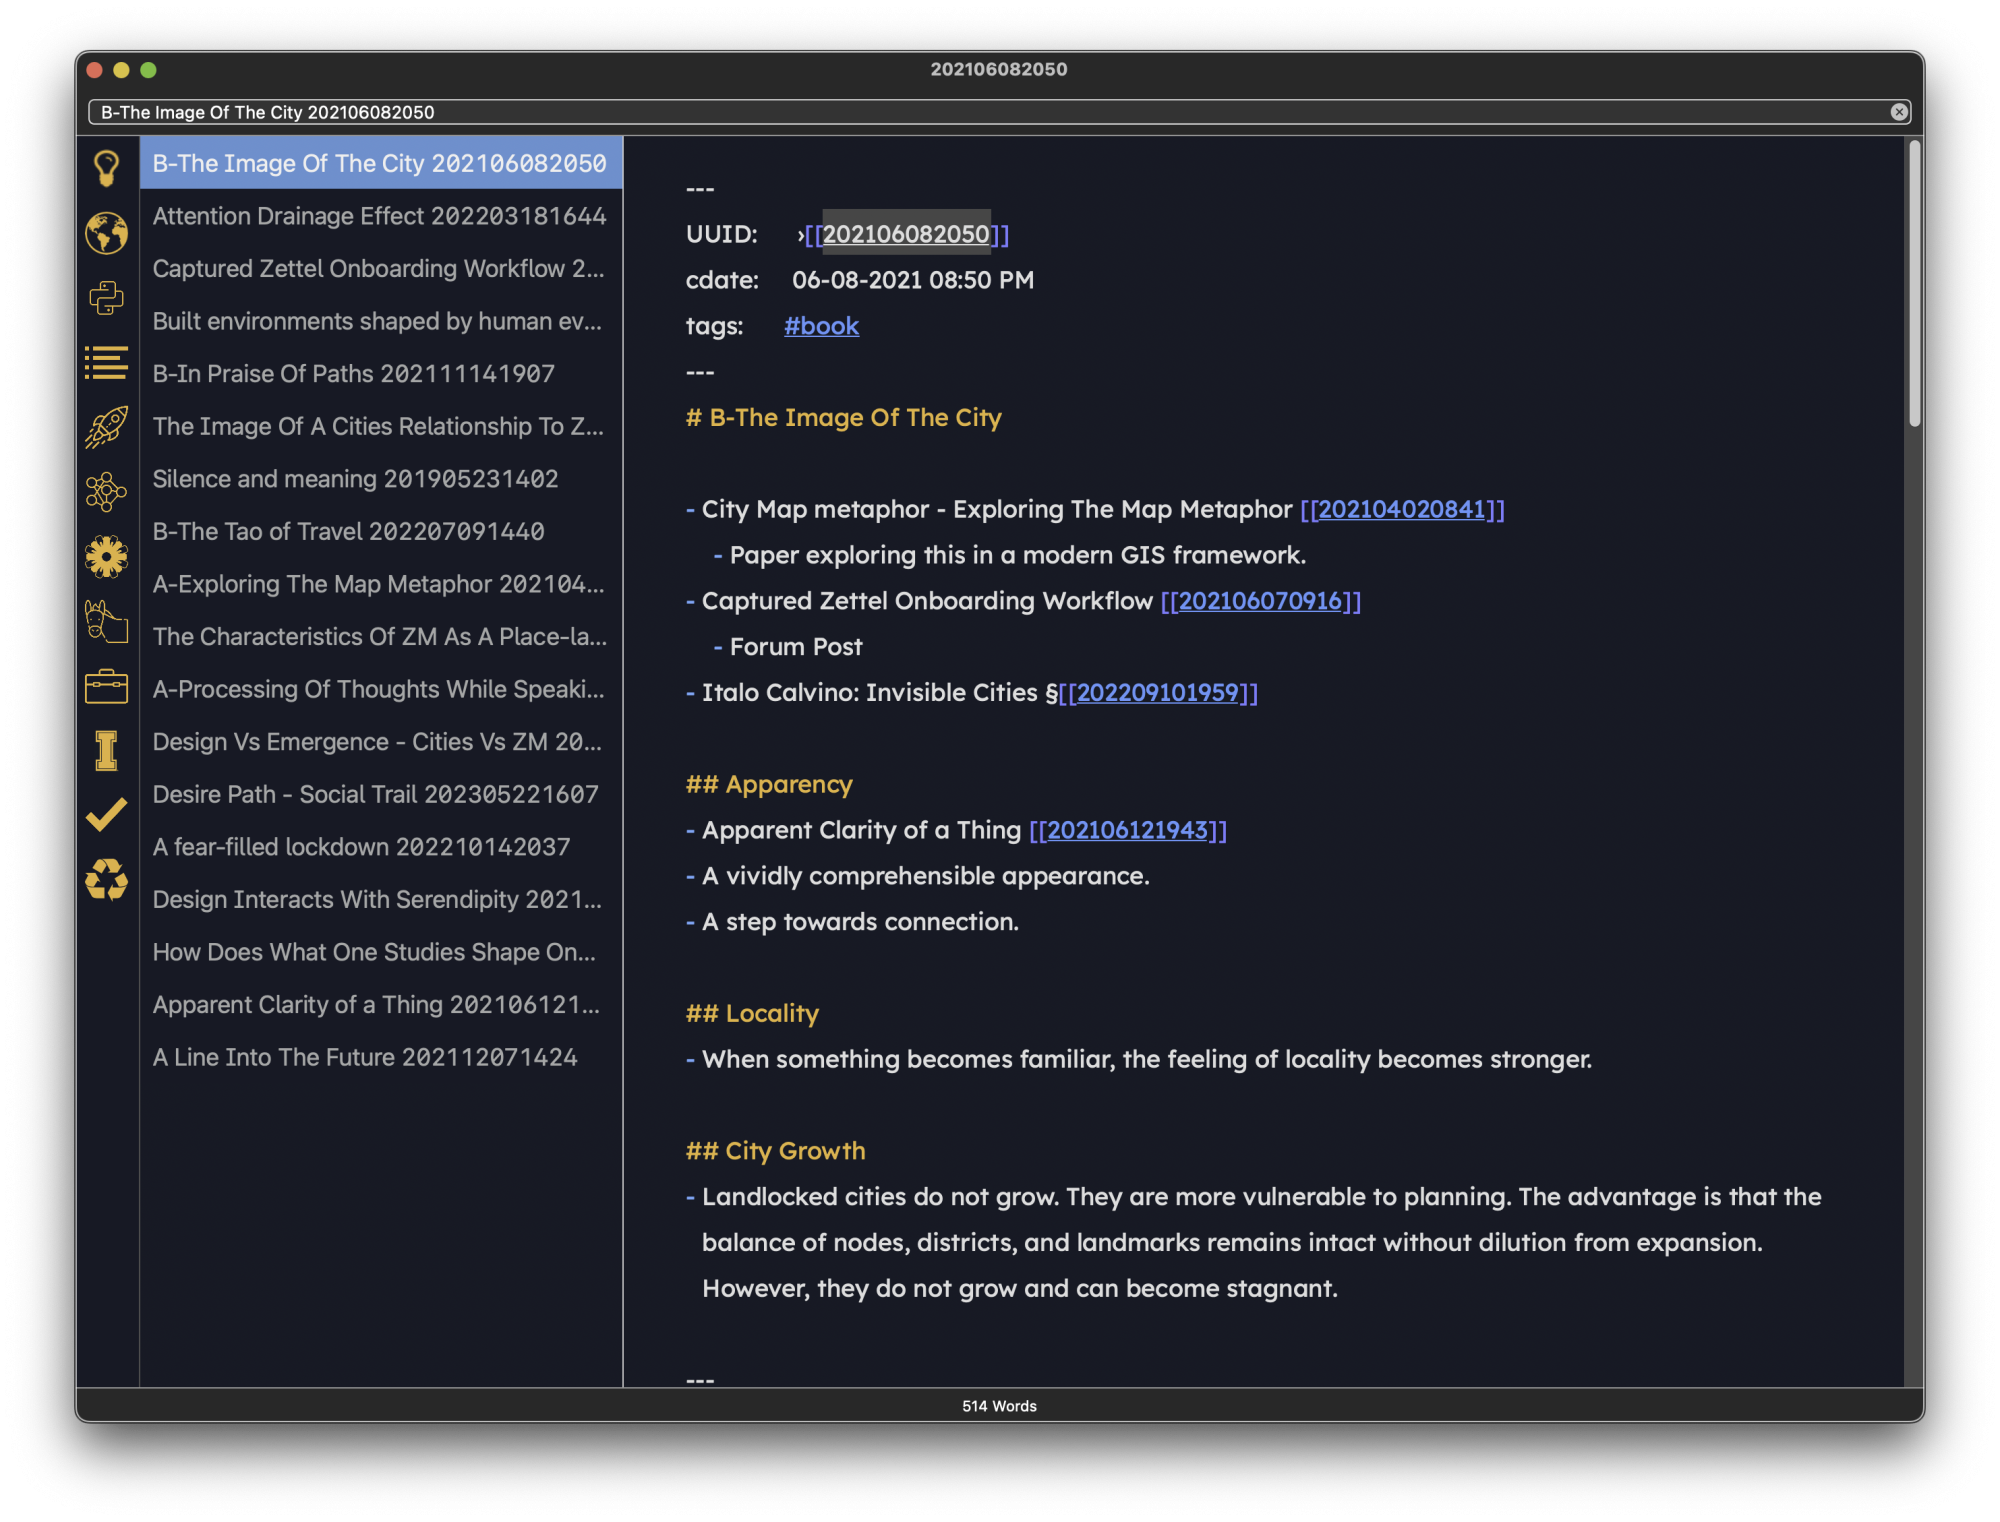Viewport: 2000px width, 1522px height.
Task: Select note A Line Into The Future
Action: tap(381, 1057)
